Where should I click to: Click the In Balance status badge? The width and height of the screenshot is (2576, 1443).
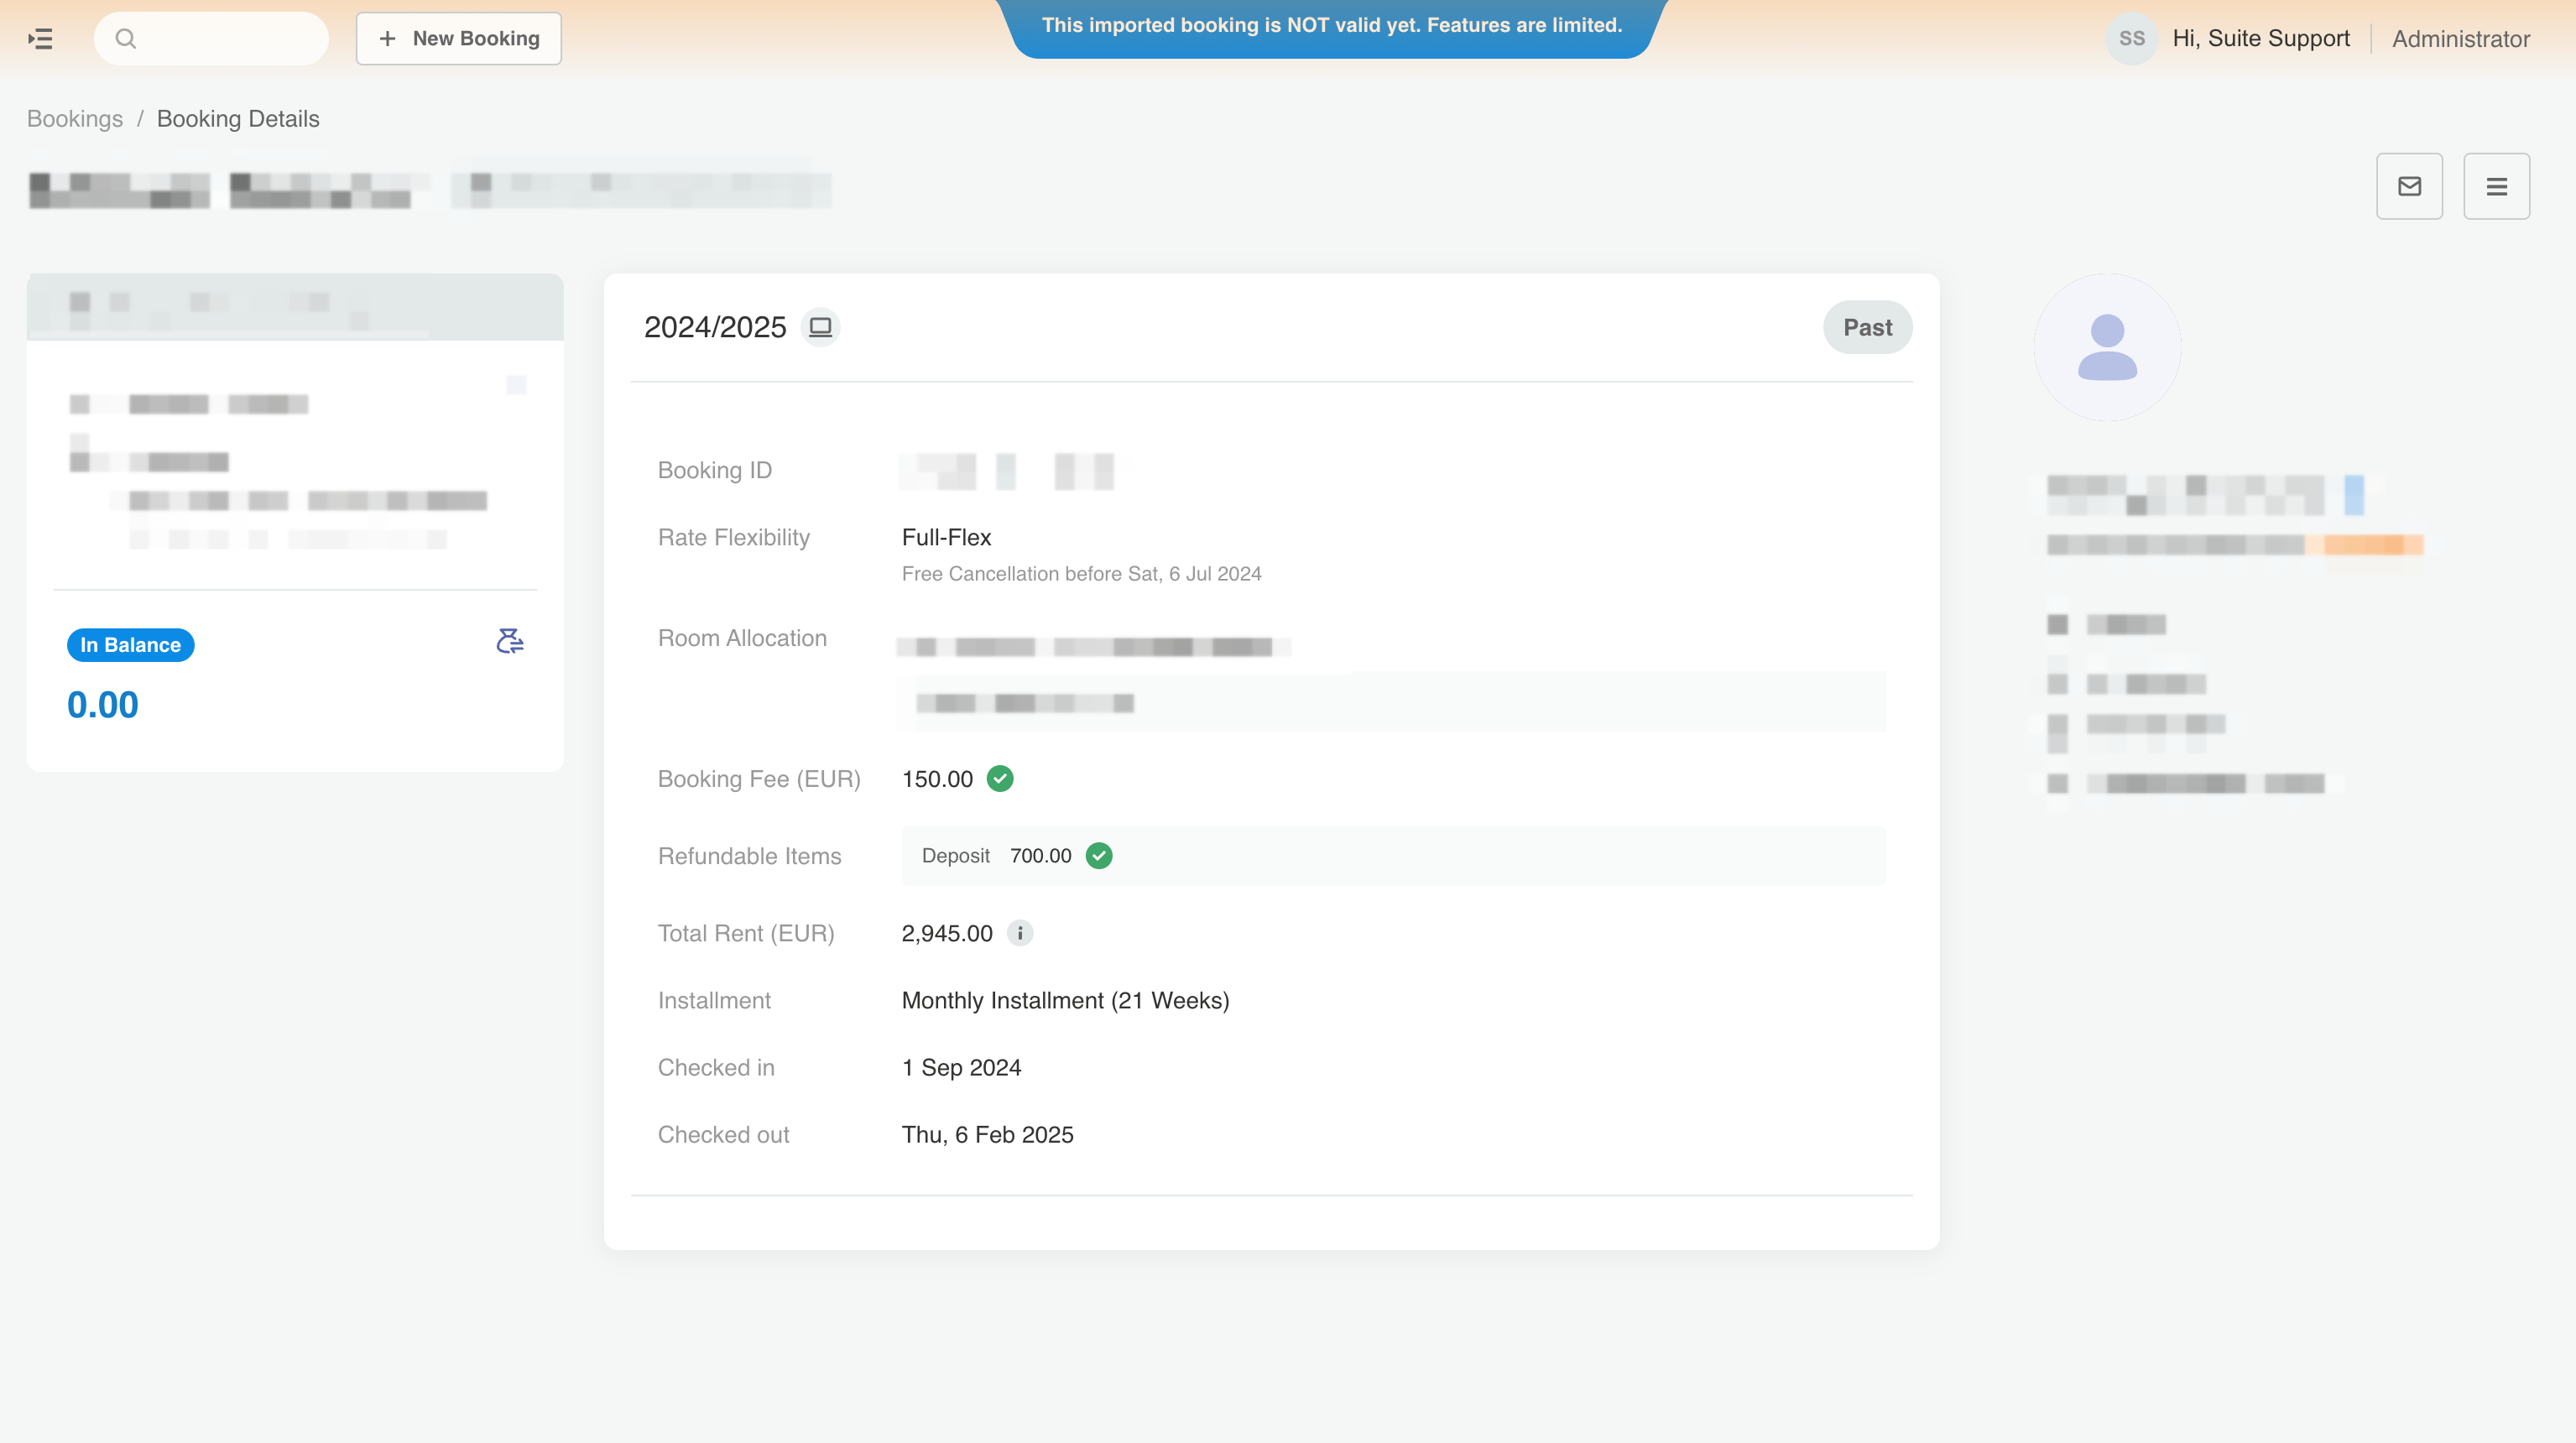point(130,645)
